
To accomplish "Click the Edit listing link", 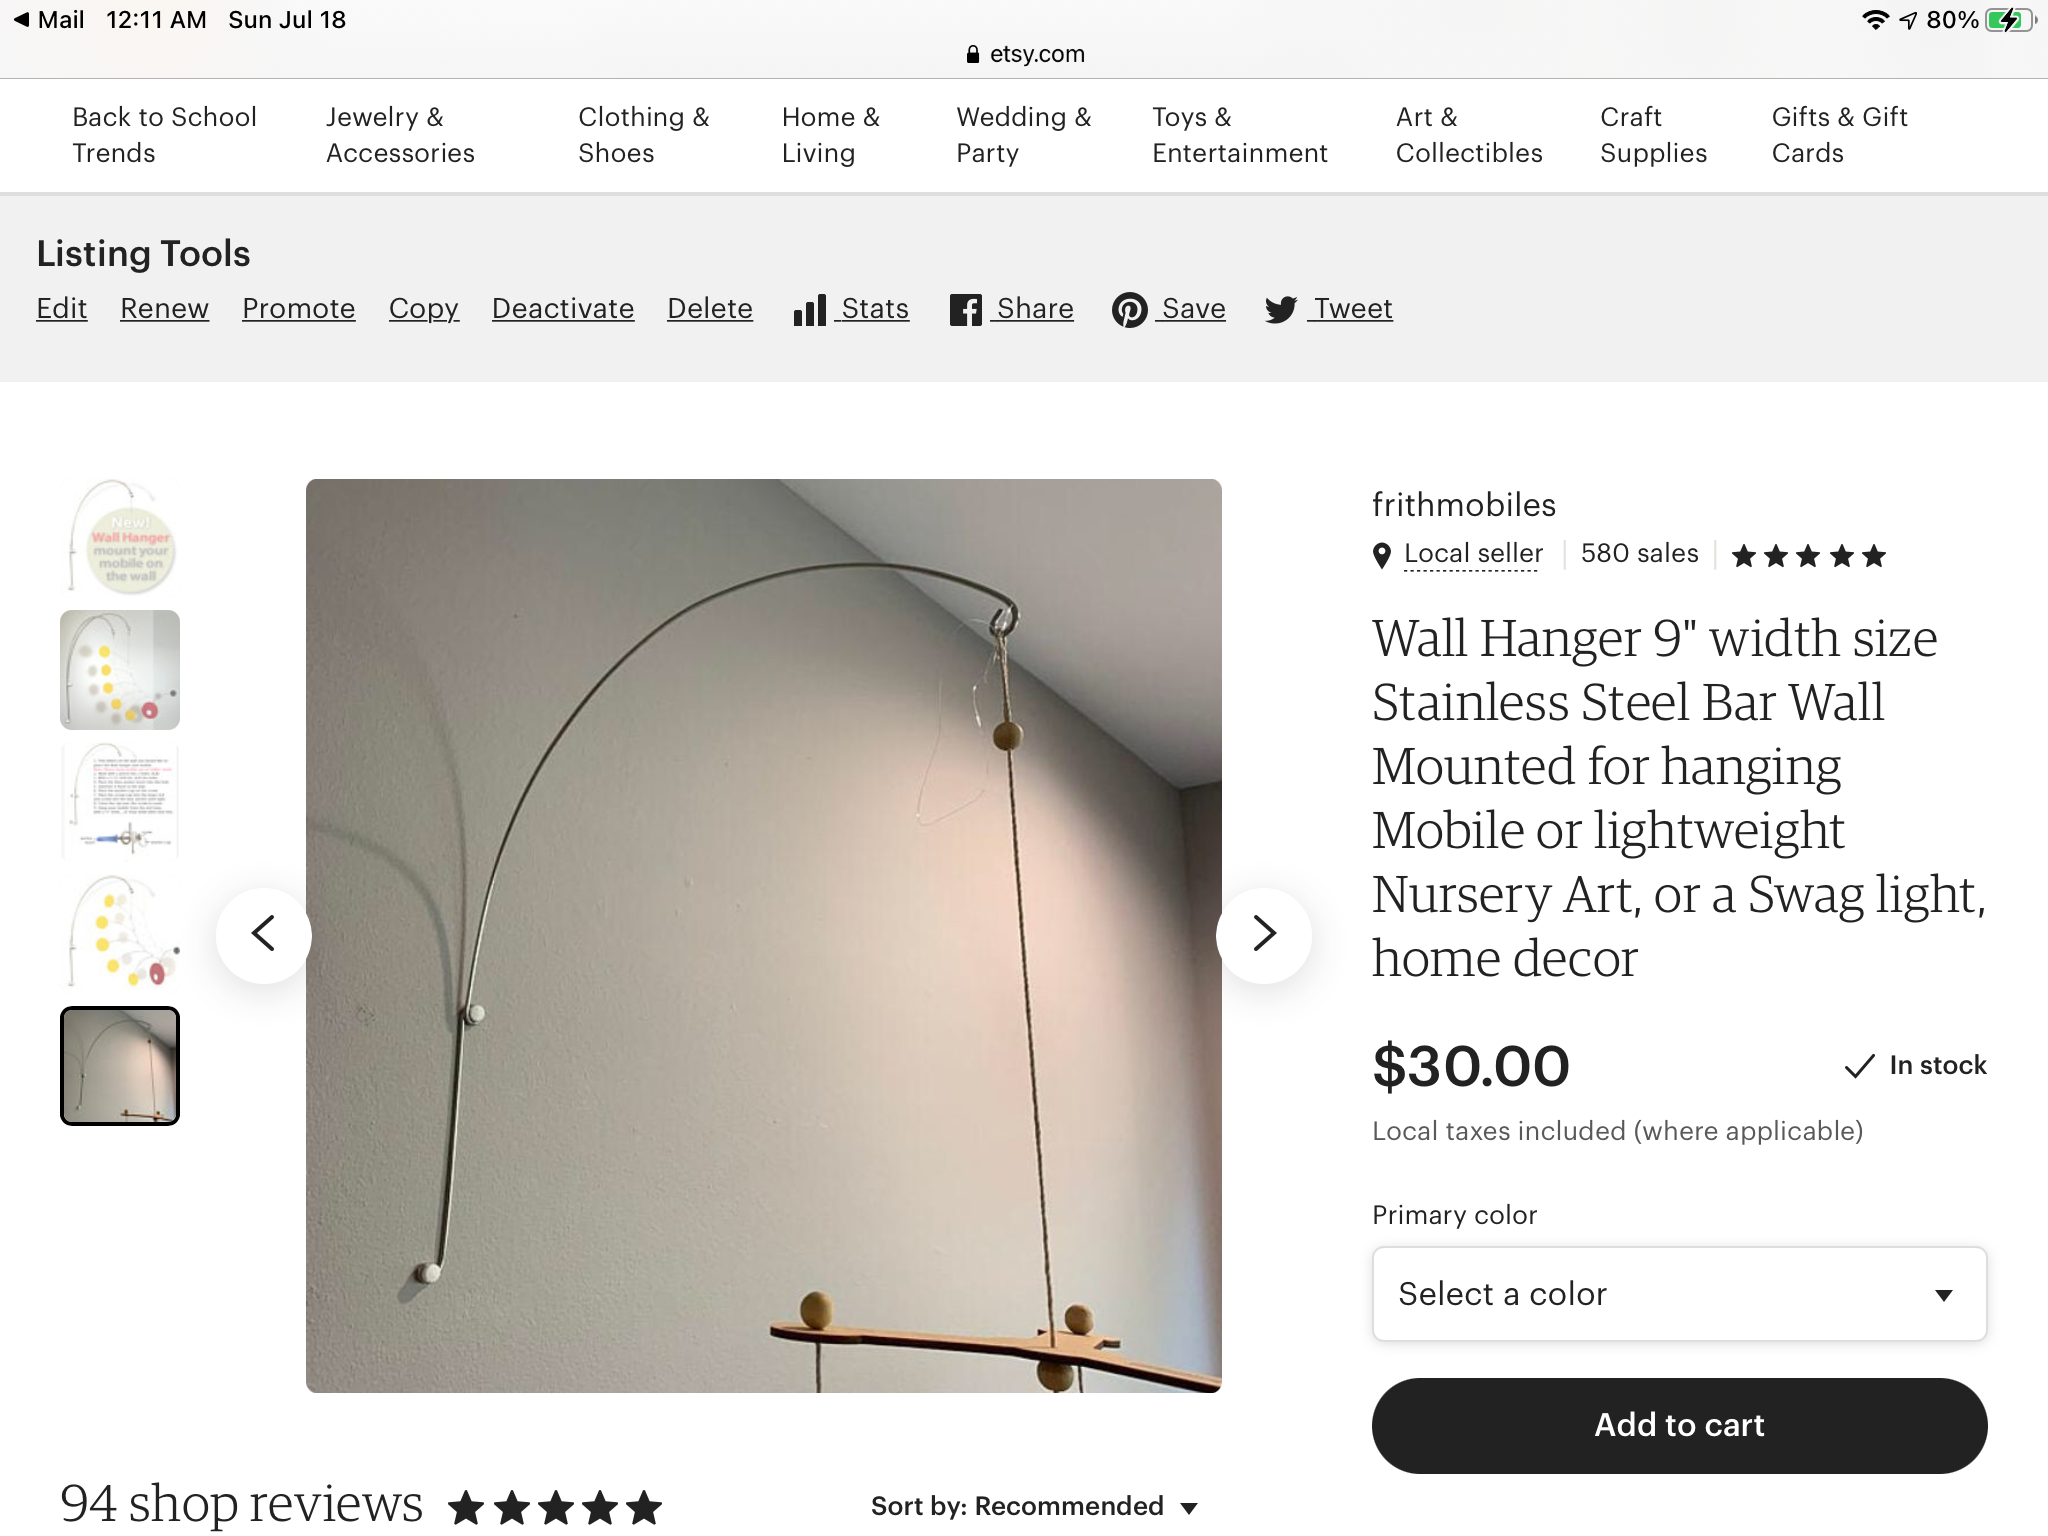I will pos(62,309).
